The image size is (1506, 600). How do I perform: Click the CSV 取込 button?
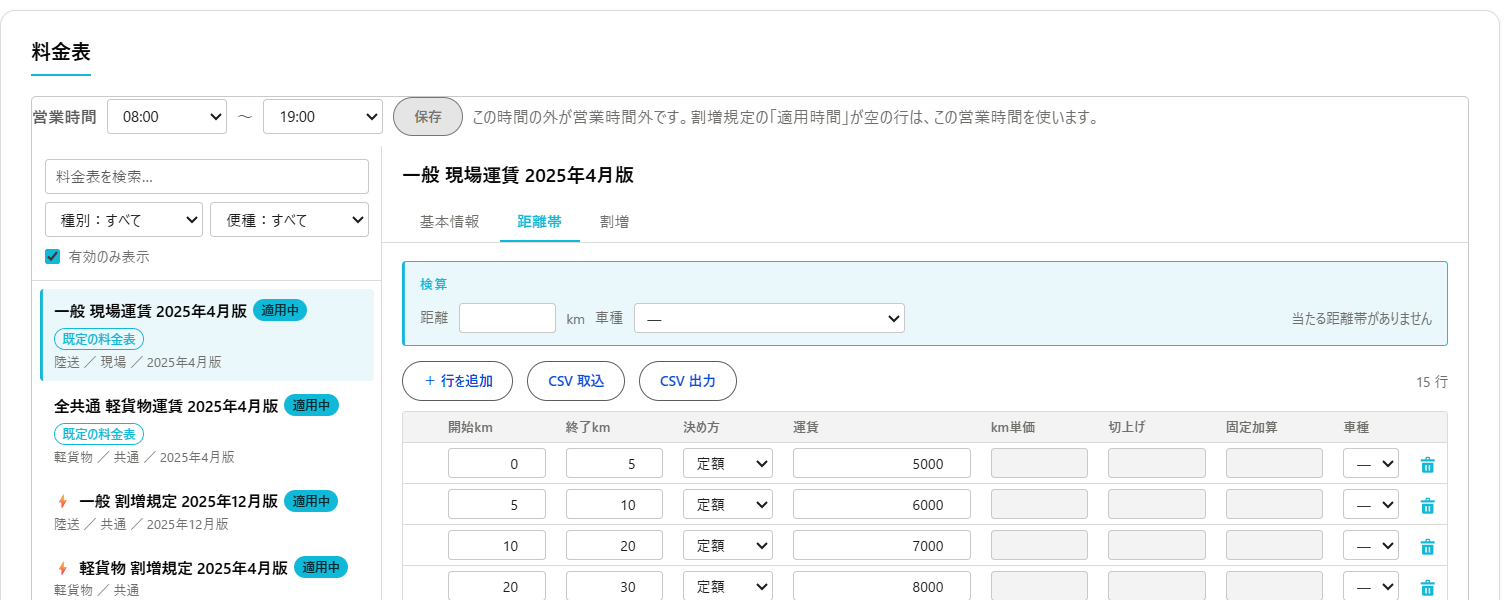click(576, 381)
